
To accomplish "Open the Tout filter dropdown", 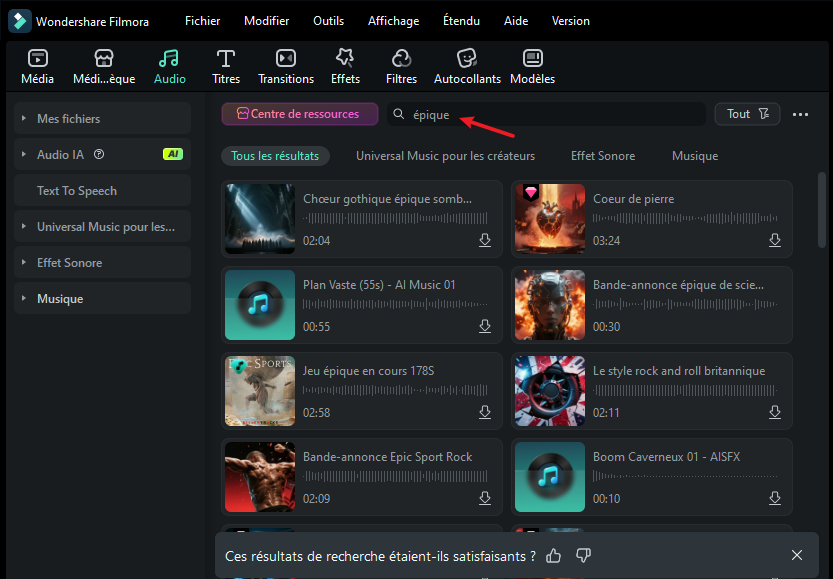I will [747, 114].
